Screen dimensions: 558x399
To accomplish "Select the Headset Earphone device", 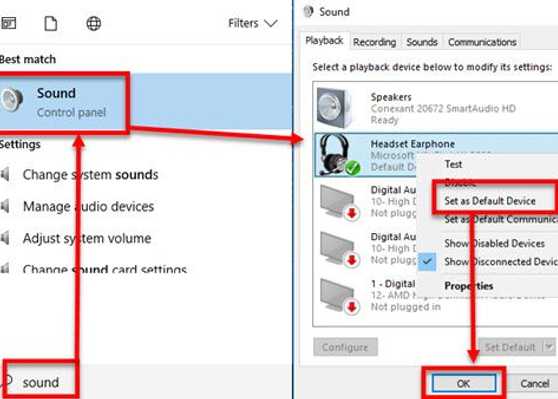I will click(436, 155).
